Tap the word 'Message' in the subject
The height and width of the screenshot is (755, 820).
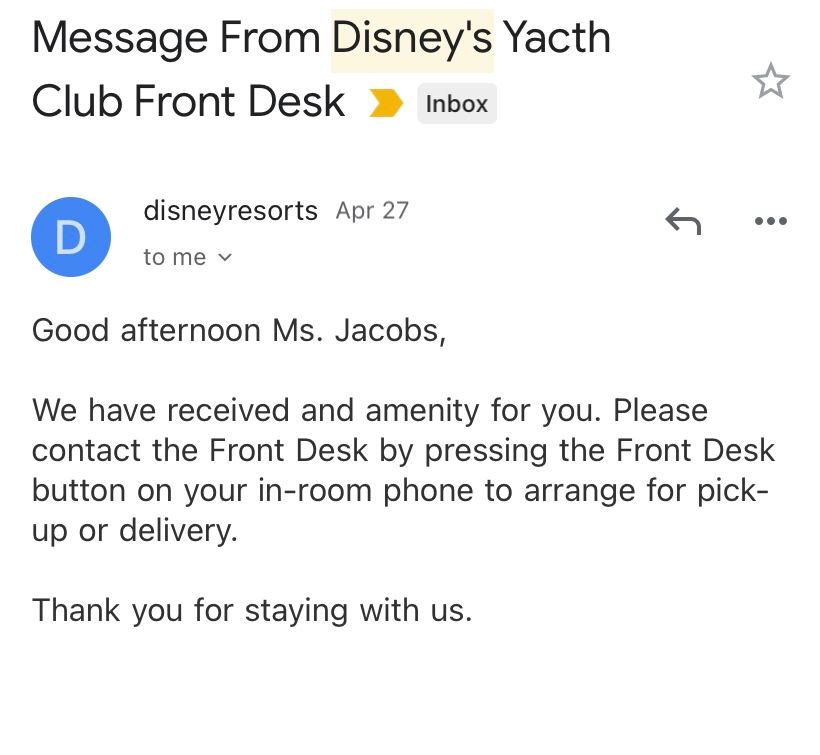pyautogui.click(x=120, y=40)
